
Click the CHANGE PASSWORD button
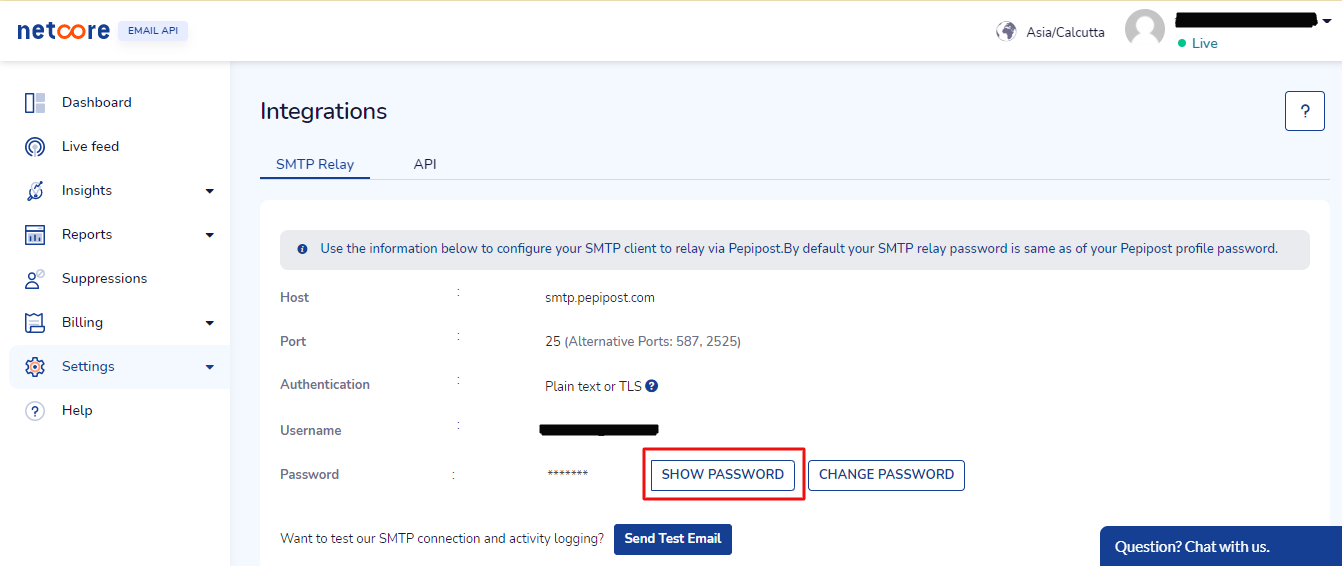(886, 475)
